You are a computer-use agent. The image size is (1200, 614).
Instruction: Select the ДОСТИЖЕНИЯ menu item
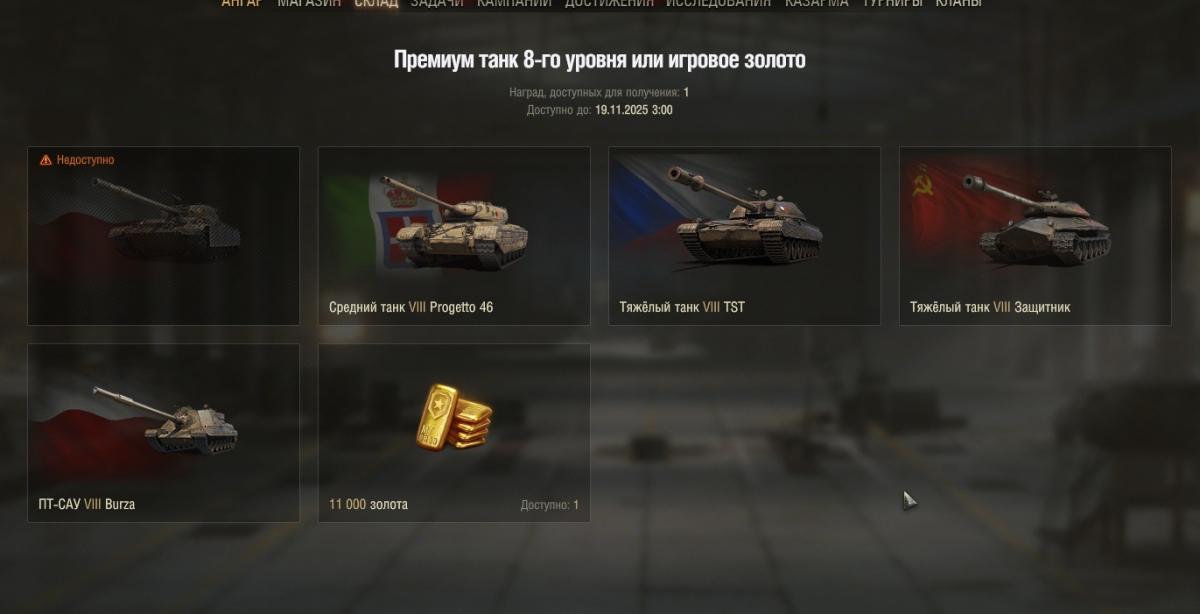click(x=609, y=4)
